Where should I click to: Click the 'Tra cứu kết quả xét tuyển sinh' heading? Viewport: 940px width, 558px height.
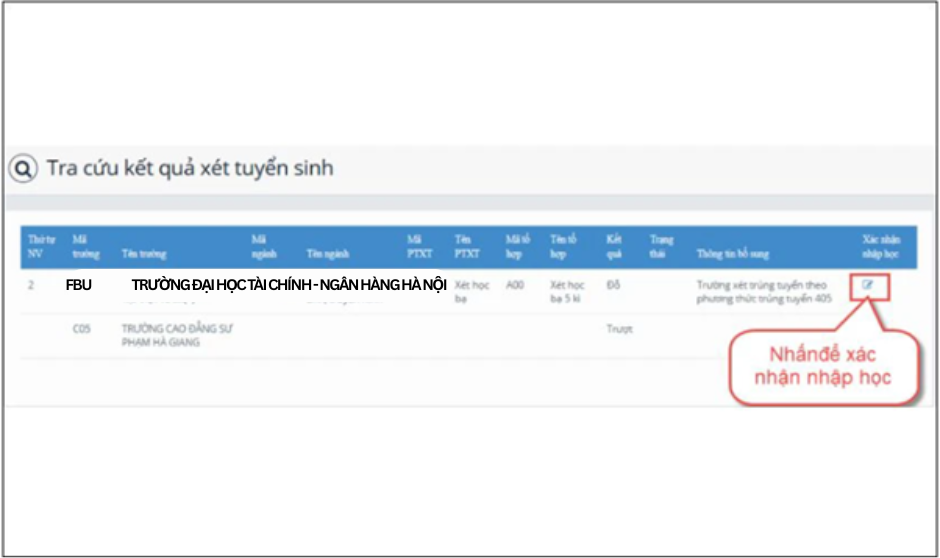click(x=189, y=168)
